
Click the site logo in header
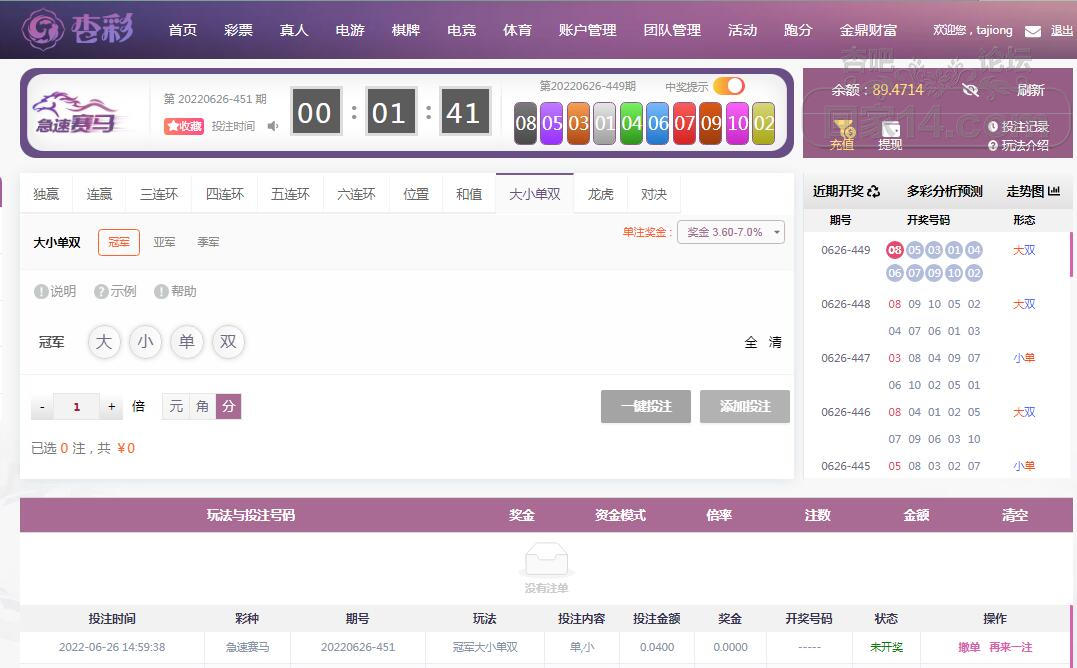[77, 30]
